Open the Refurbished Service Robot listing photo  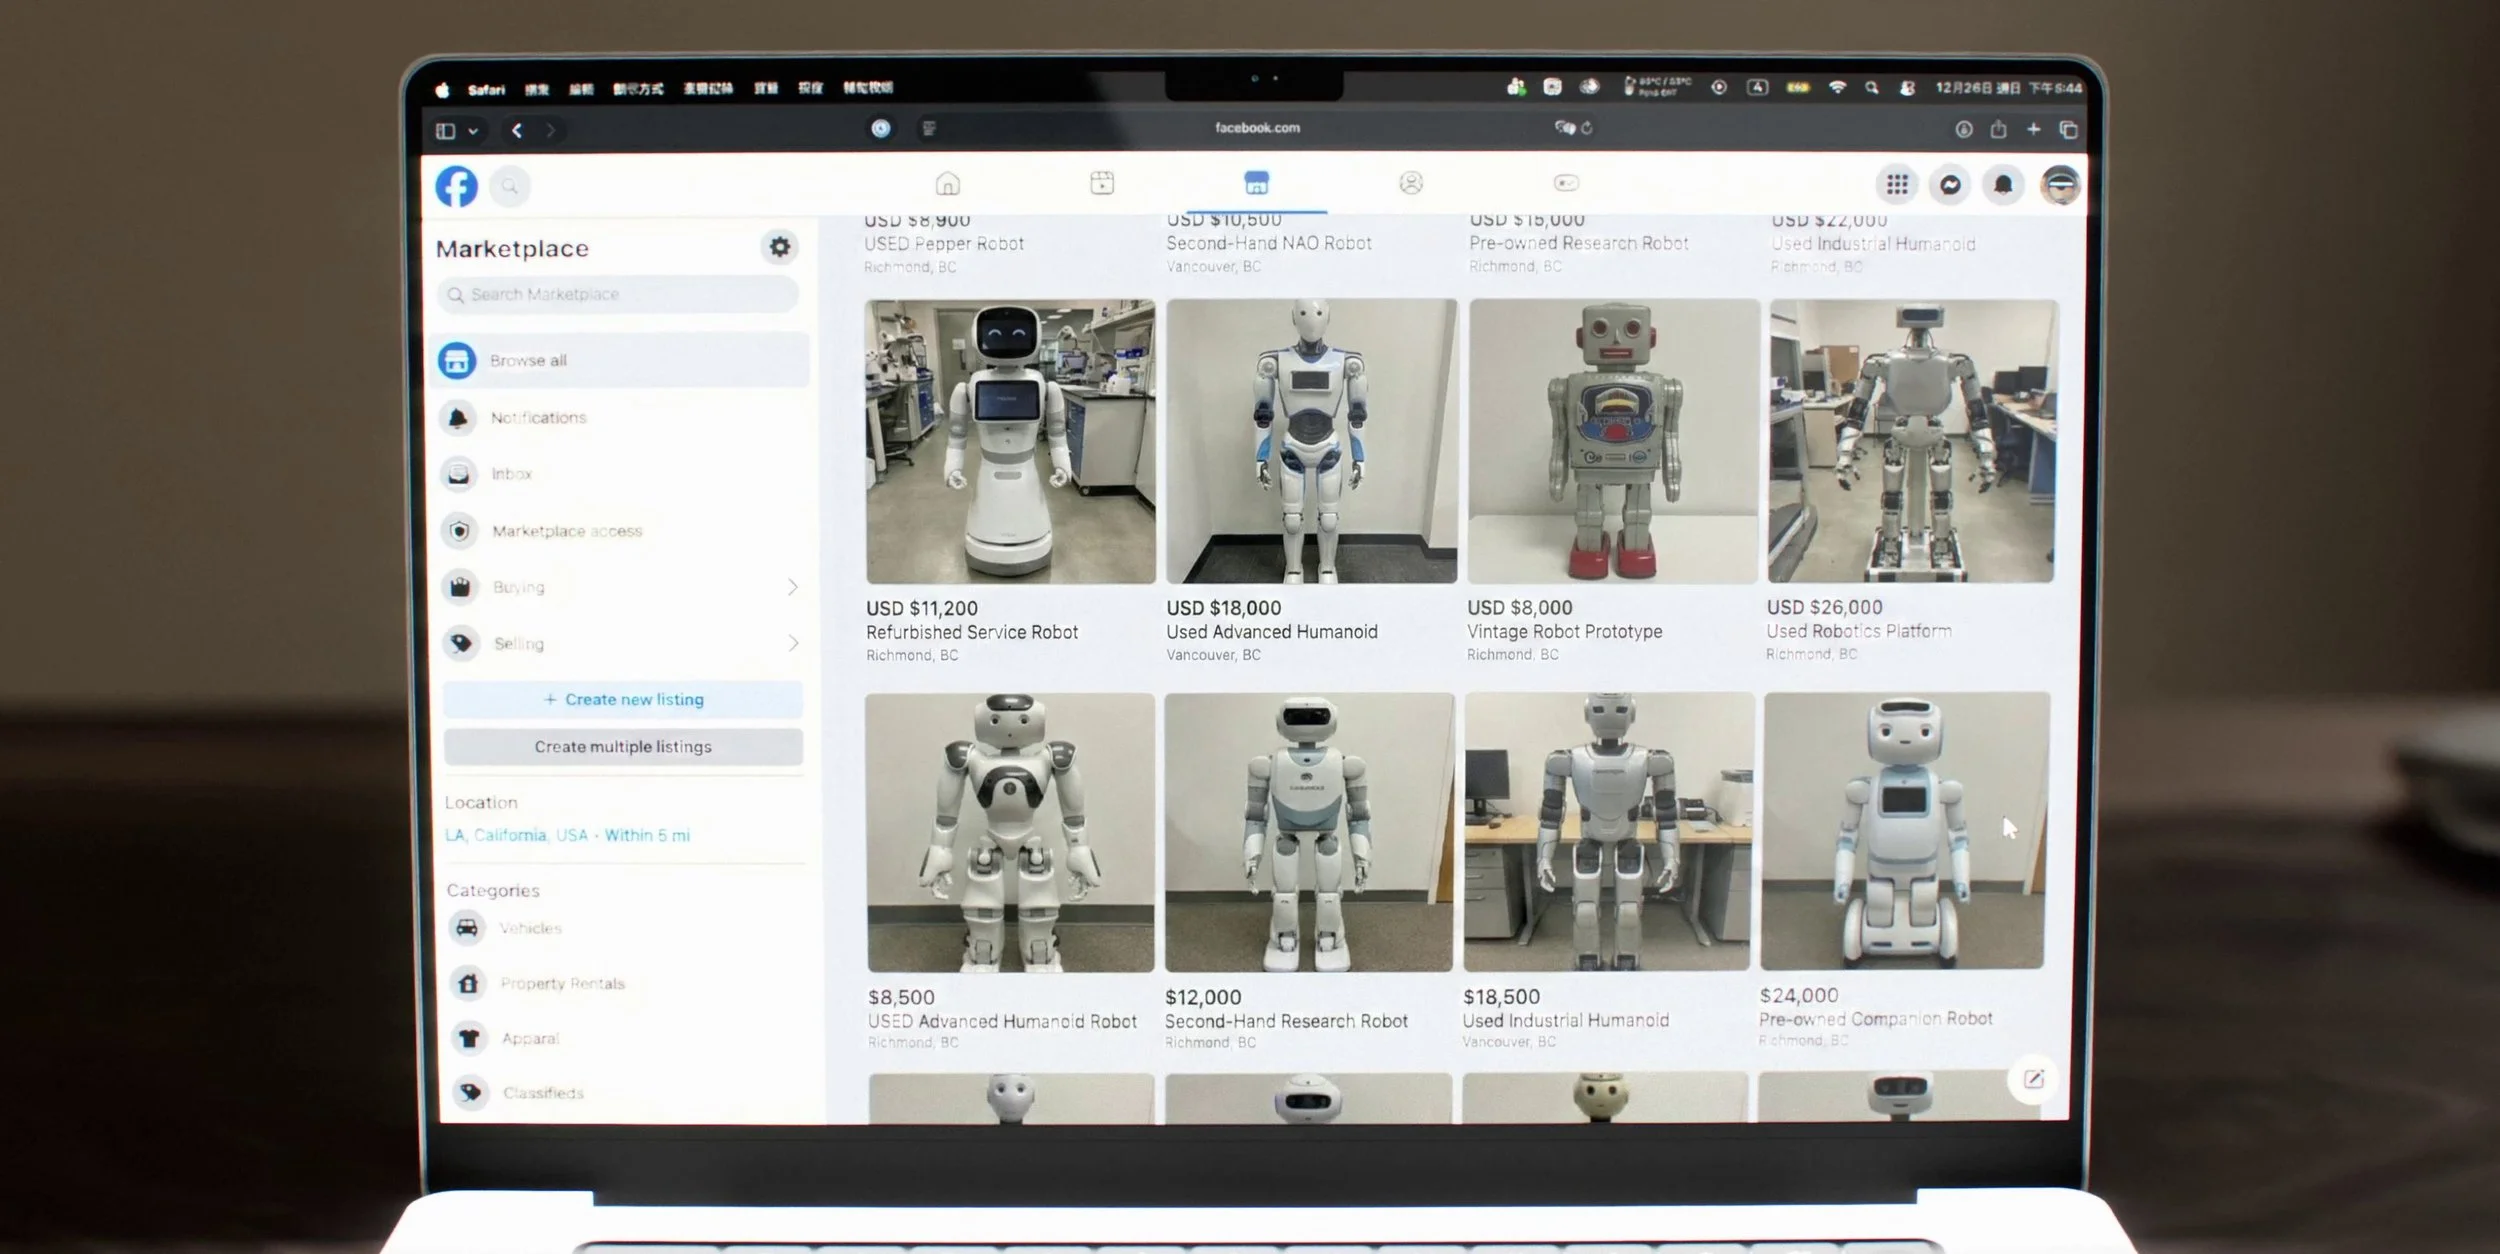1010,441
